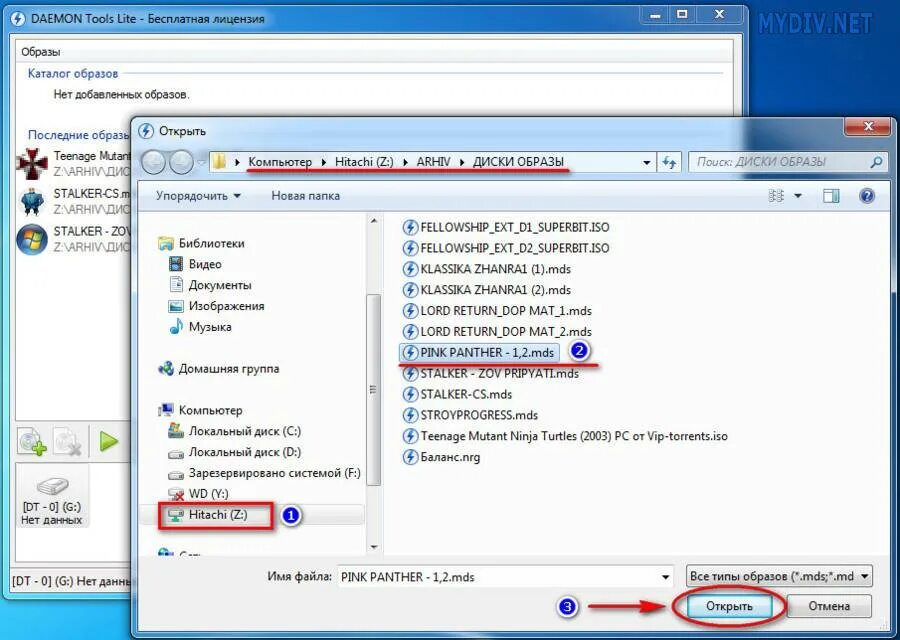Open the Все типы образов filter dropdown
This screenshot has width=900, height=640.
pyautogui.click(x=779, y=576)
